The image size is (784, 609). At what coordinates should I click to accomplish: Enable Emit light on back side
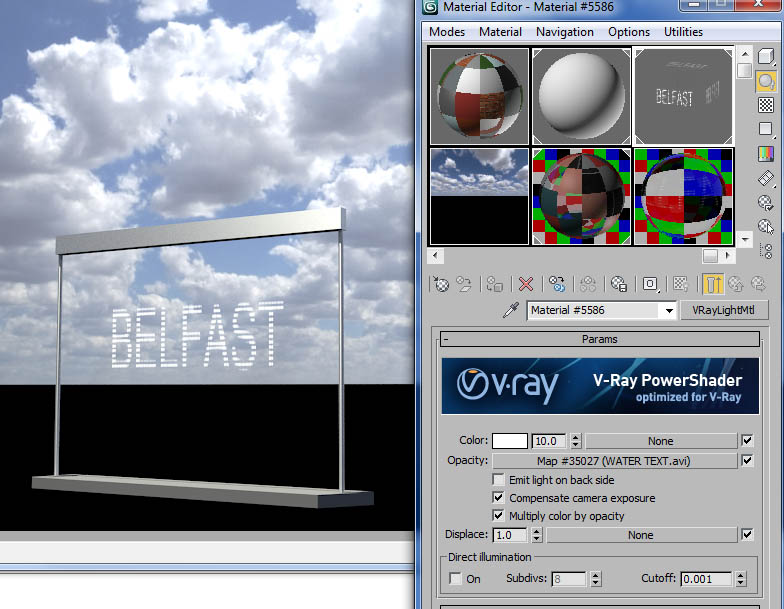click(498, 480)
